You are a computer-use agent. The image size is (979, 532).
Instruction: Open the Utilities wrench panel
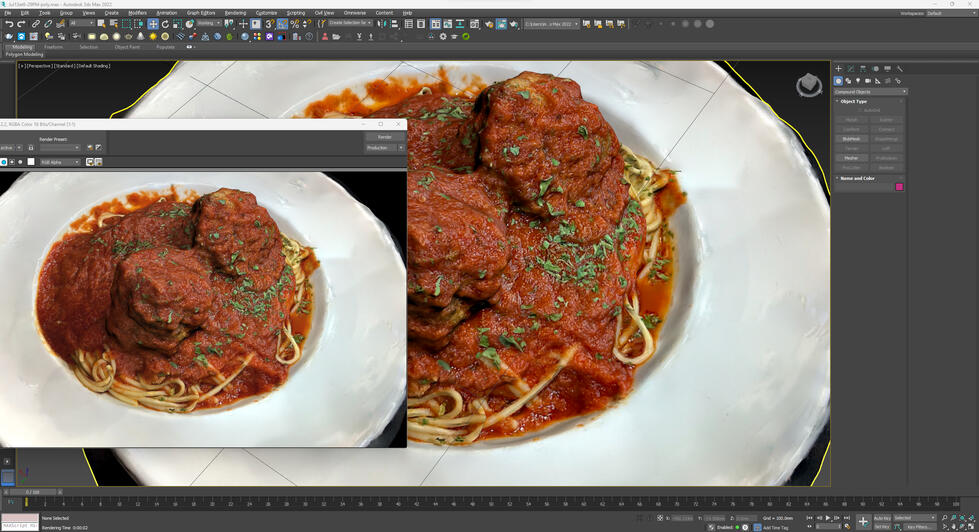coord(899,69)
